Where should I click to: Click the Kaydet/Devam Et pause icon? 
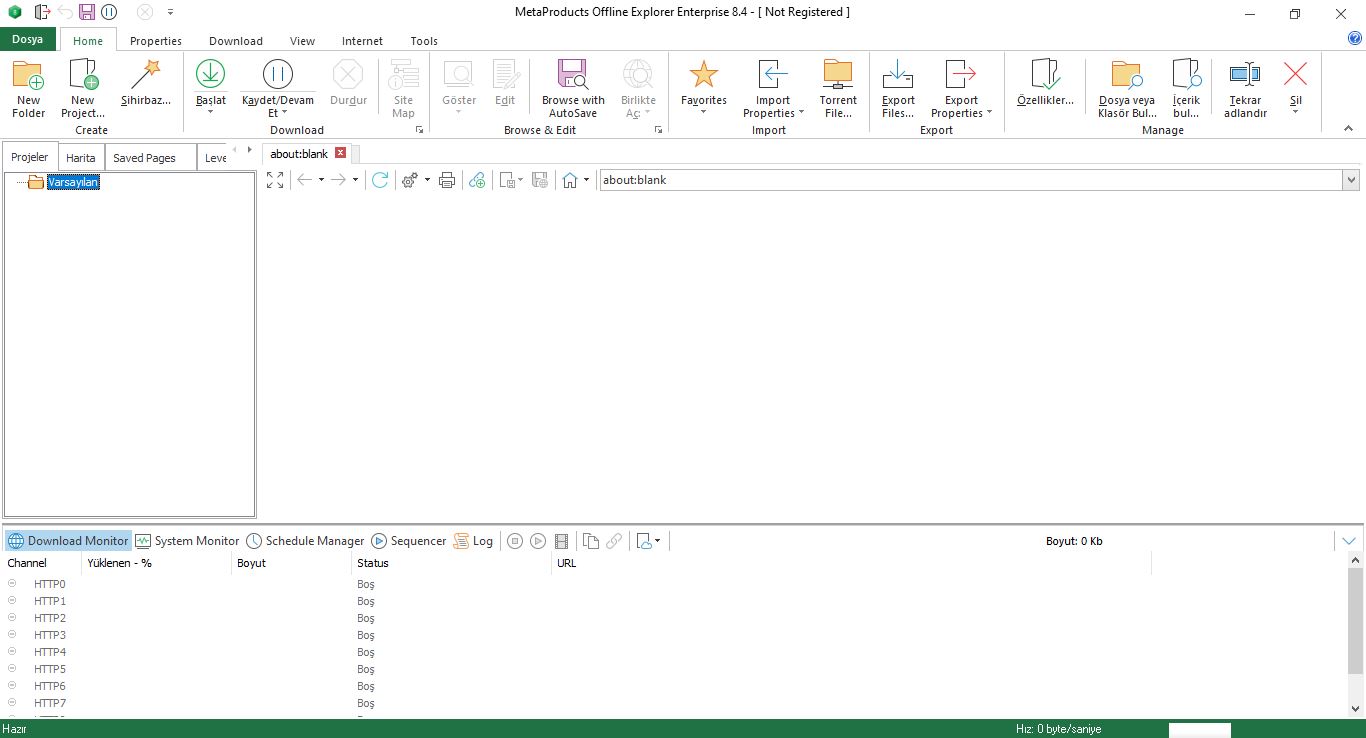coord(278,74)
